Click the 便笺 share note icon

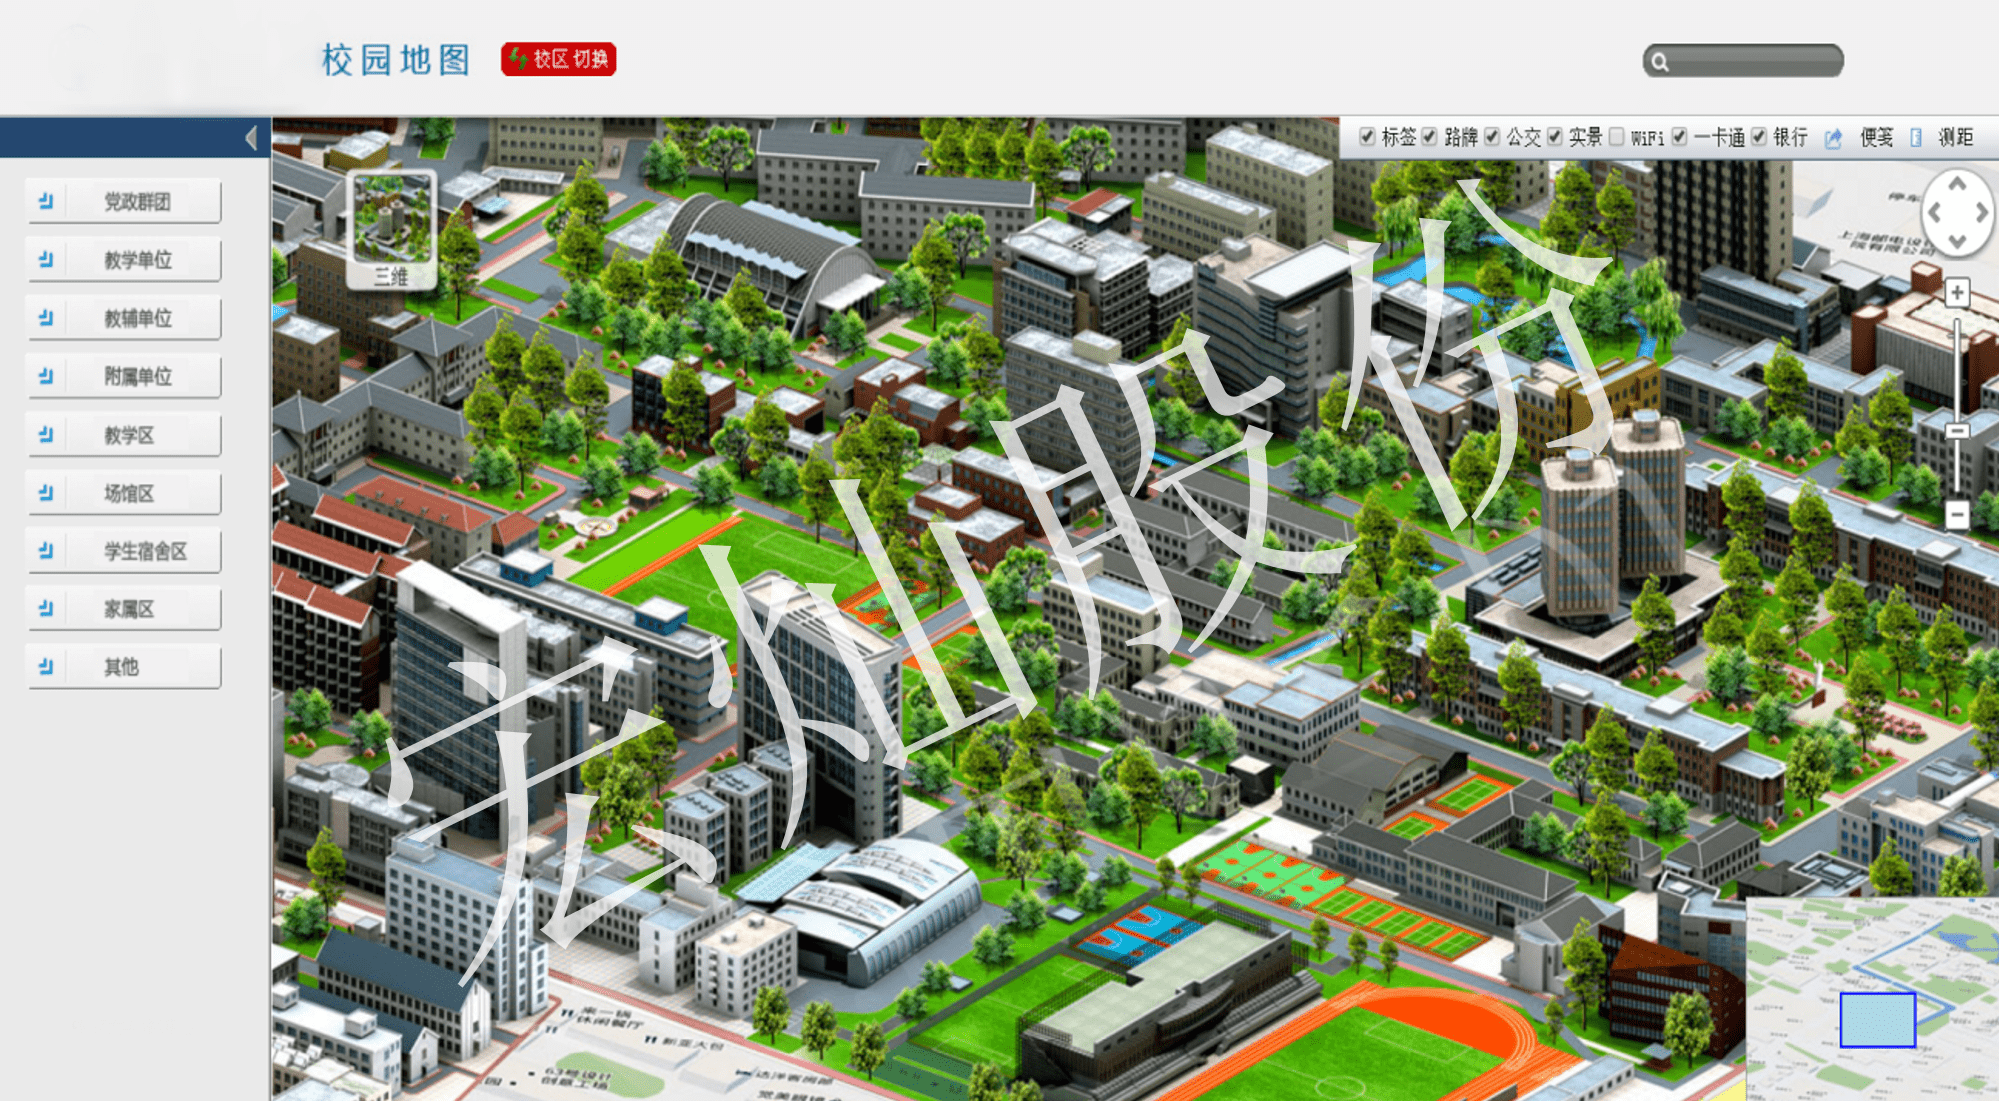click(x=1833, y=139)
